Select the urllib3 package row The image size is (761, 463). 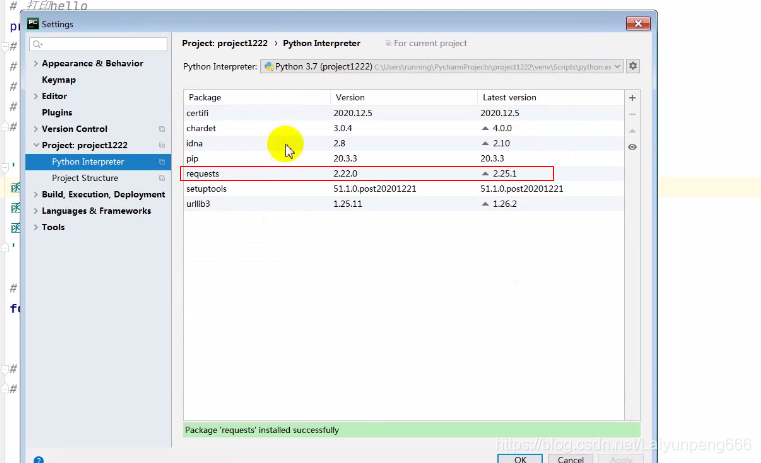coord(404,204)
